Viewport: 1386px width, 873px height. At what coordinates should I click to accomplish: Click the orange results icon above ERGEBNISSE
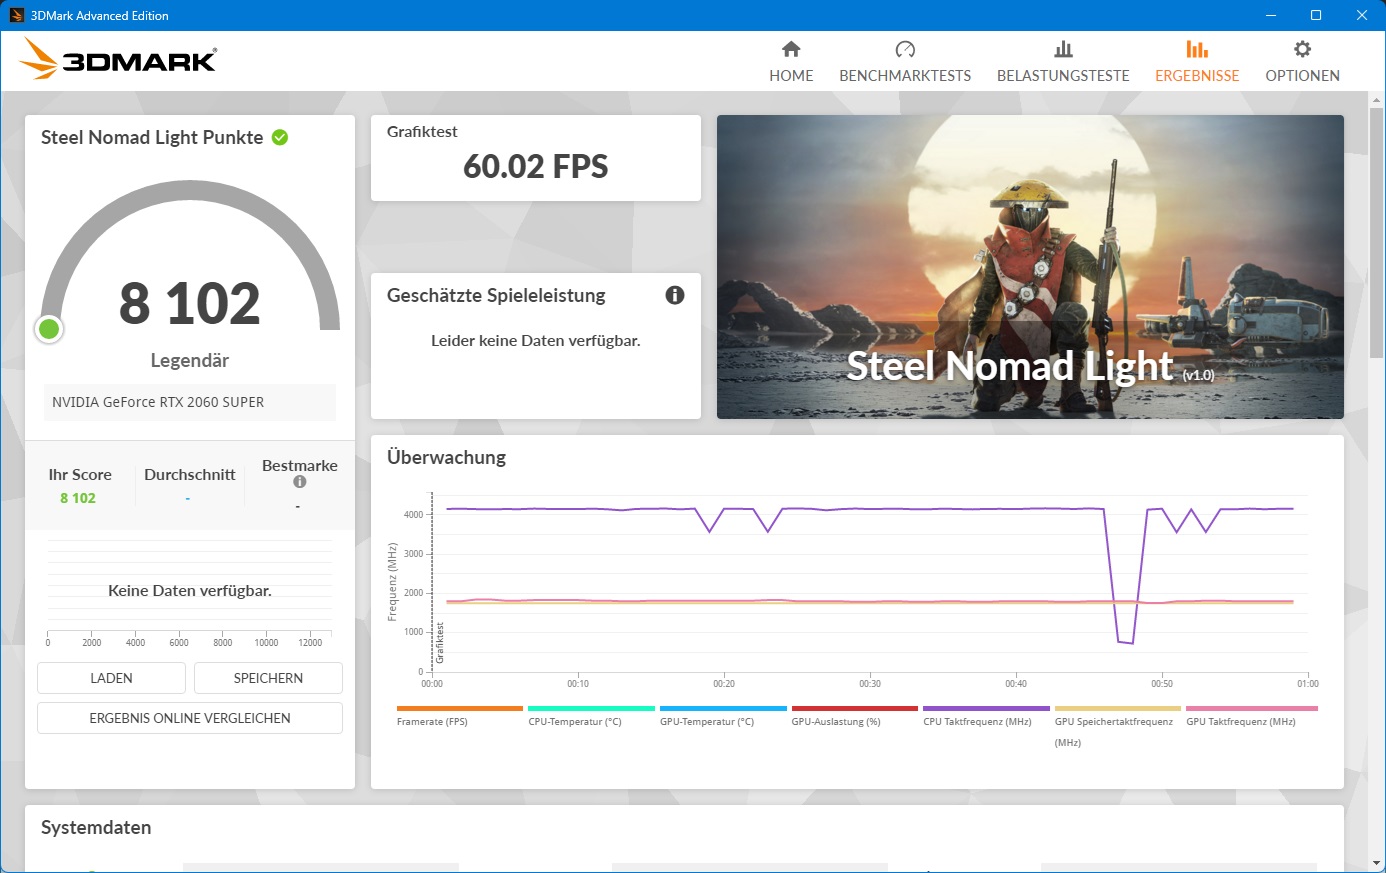click(x=1197, y=49)
